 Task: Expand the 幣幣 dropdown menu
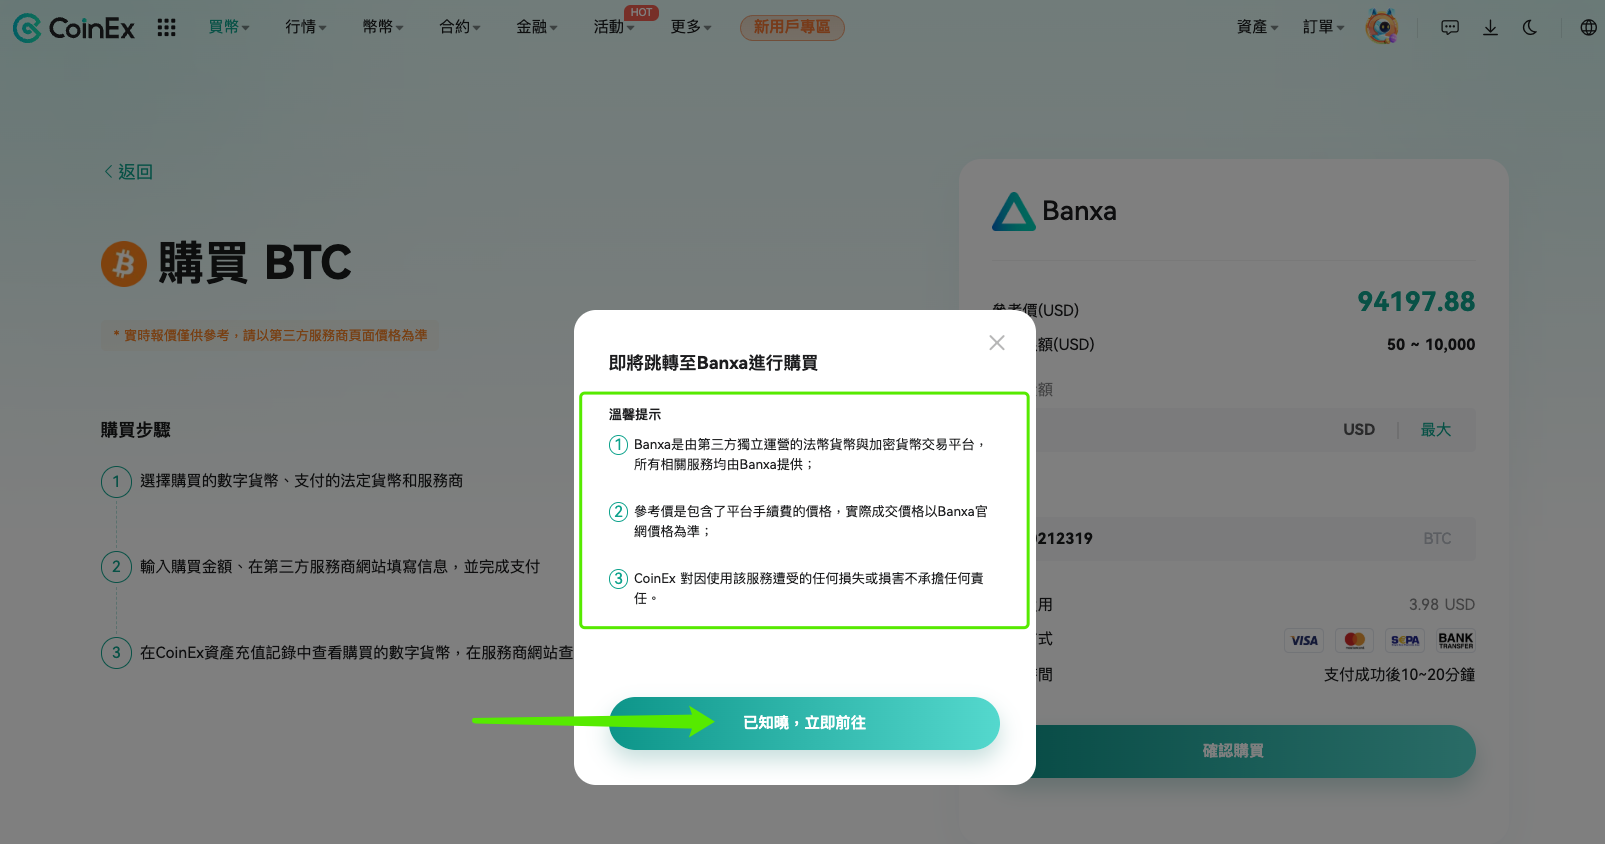(x=383, y=27)
